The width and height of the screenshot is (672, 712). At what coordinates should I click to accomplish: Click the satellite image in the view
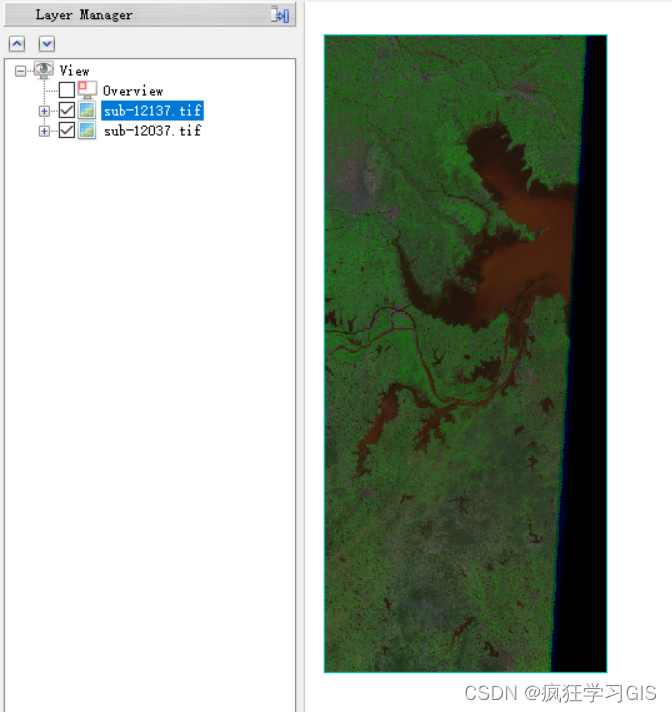[x=465, y=353]
